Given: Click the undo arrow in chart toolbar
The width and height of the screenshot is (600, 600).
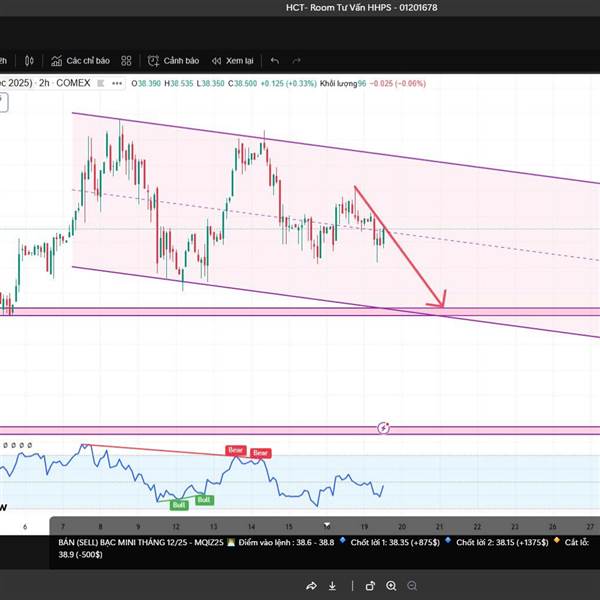Looking at the screenshot, I should [x=275, y=61].
